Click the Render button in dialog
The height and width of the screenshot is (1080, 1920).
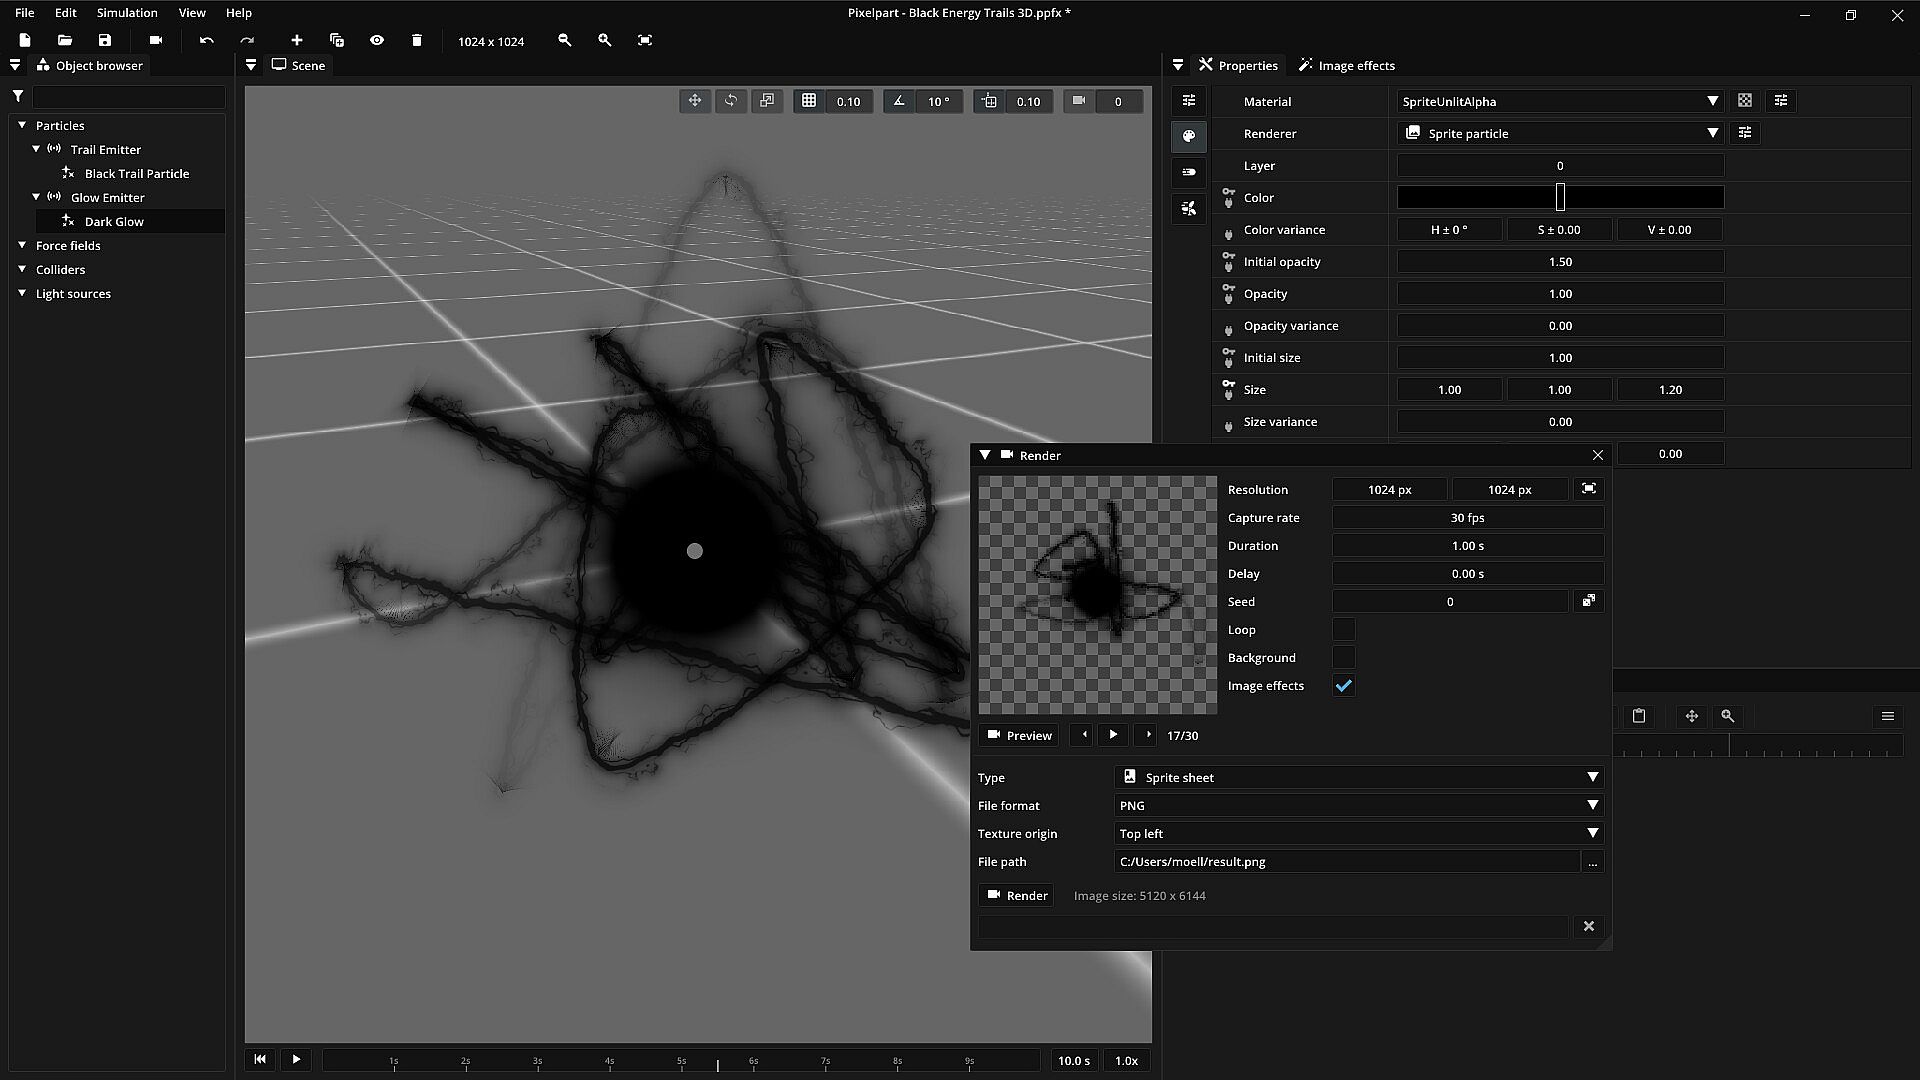[x=1017, y=895]
